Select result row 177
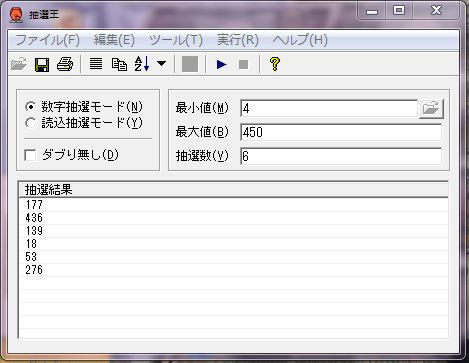This screenshot has height=363, width=469. pos(234,205)
